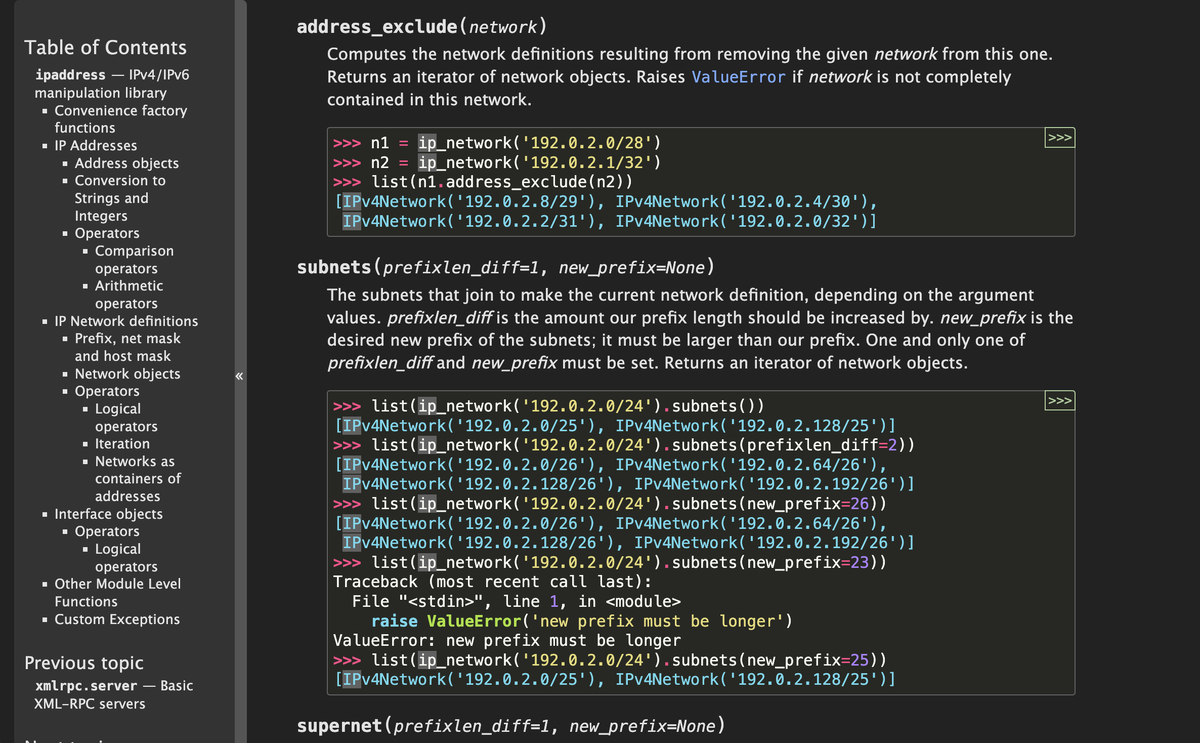Click IPv4Network('192.0.2.0/32') in the output
This screenshot has width=1200, height=743.
coord(742,221)
